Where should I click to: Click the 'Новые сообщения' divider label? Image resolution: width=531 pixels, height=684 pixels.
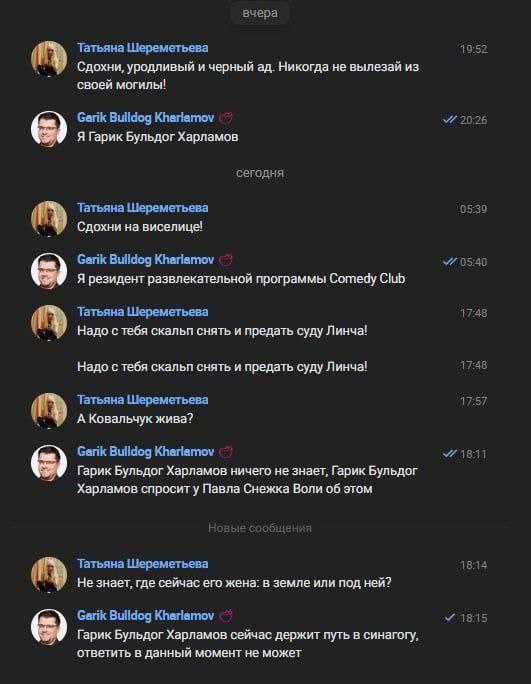260,528
